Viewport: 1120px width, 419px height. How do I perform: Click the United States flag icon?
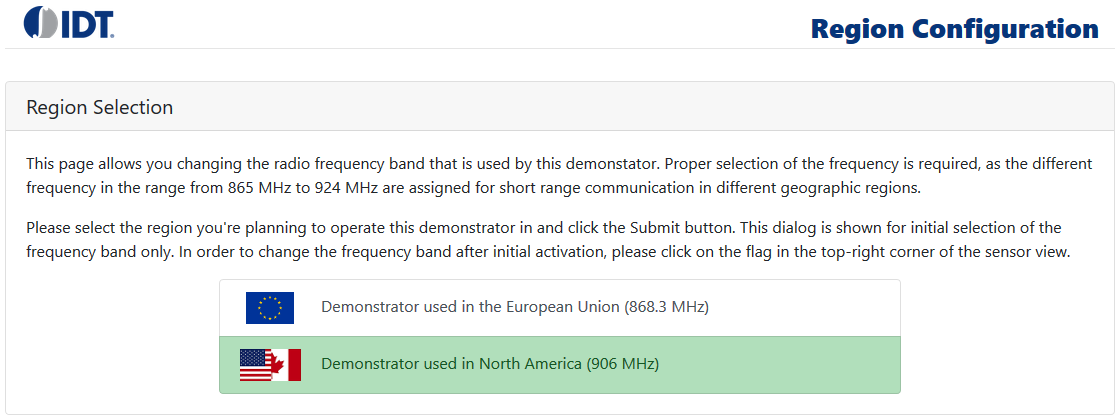pyautogui.click(x=255, y=365)
